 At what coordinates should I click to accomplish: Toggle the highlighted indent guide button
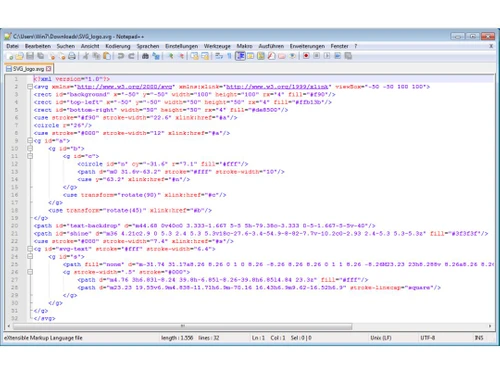pos(240,56)
